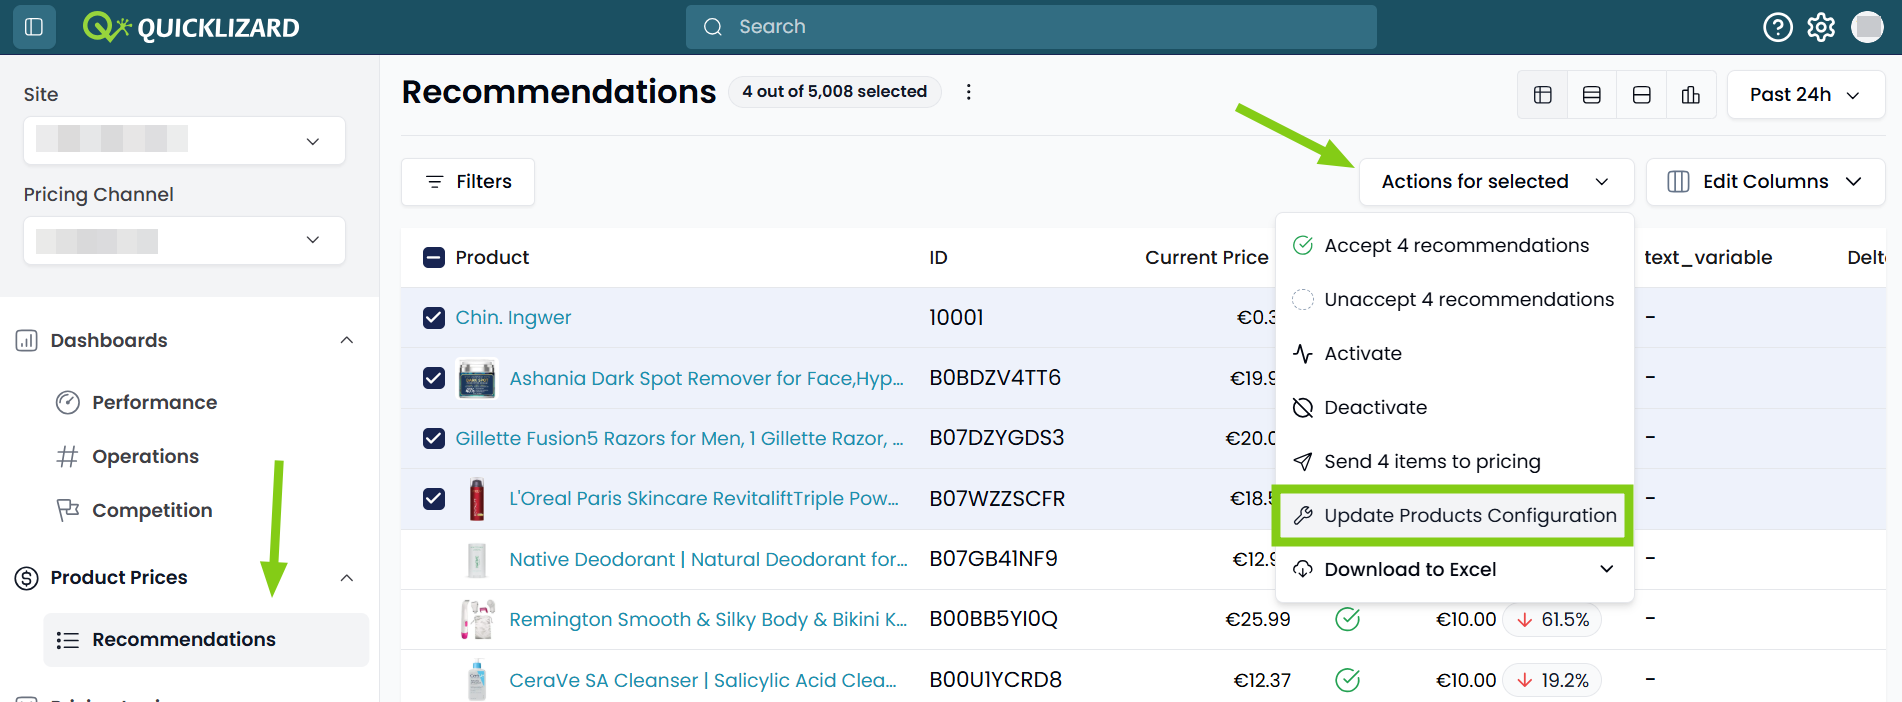Click the Remington Smooth & Silky thumbnail

(x=477, y=620)
